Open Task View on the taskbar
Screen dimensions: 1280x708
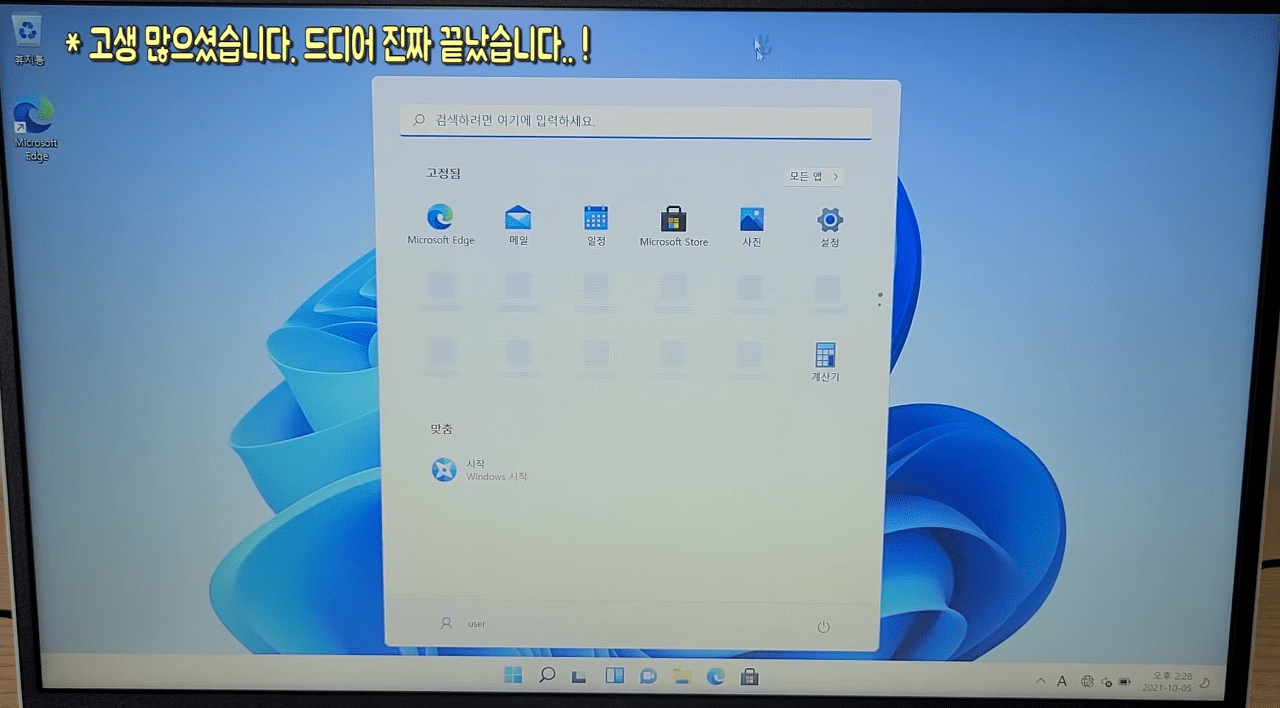pos(579,677)
